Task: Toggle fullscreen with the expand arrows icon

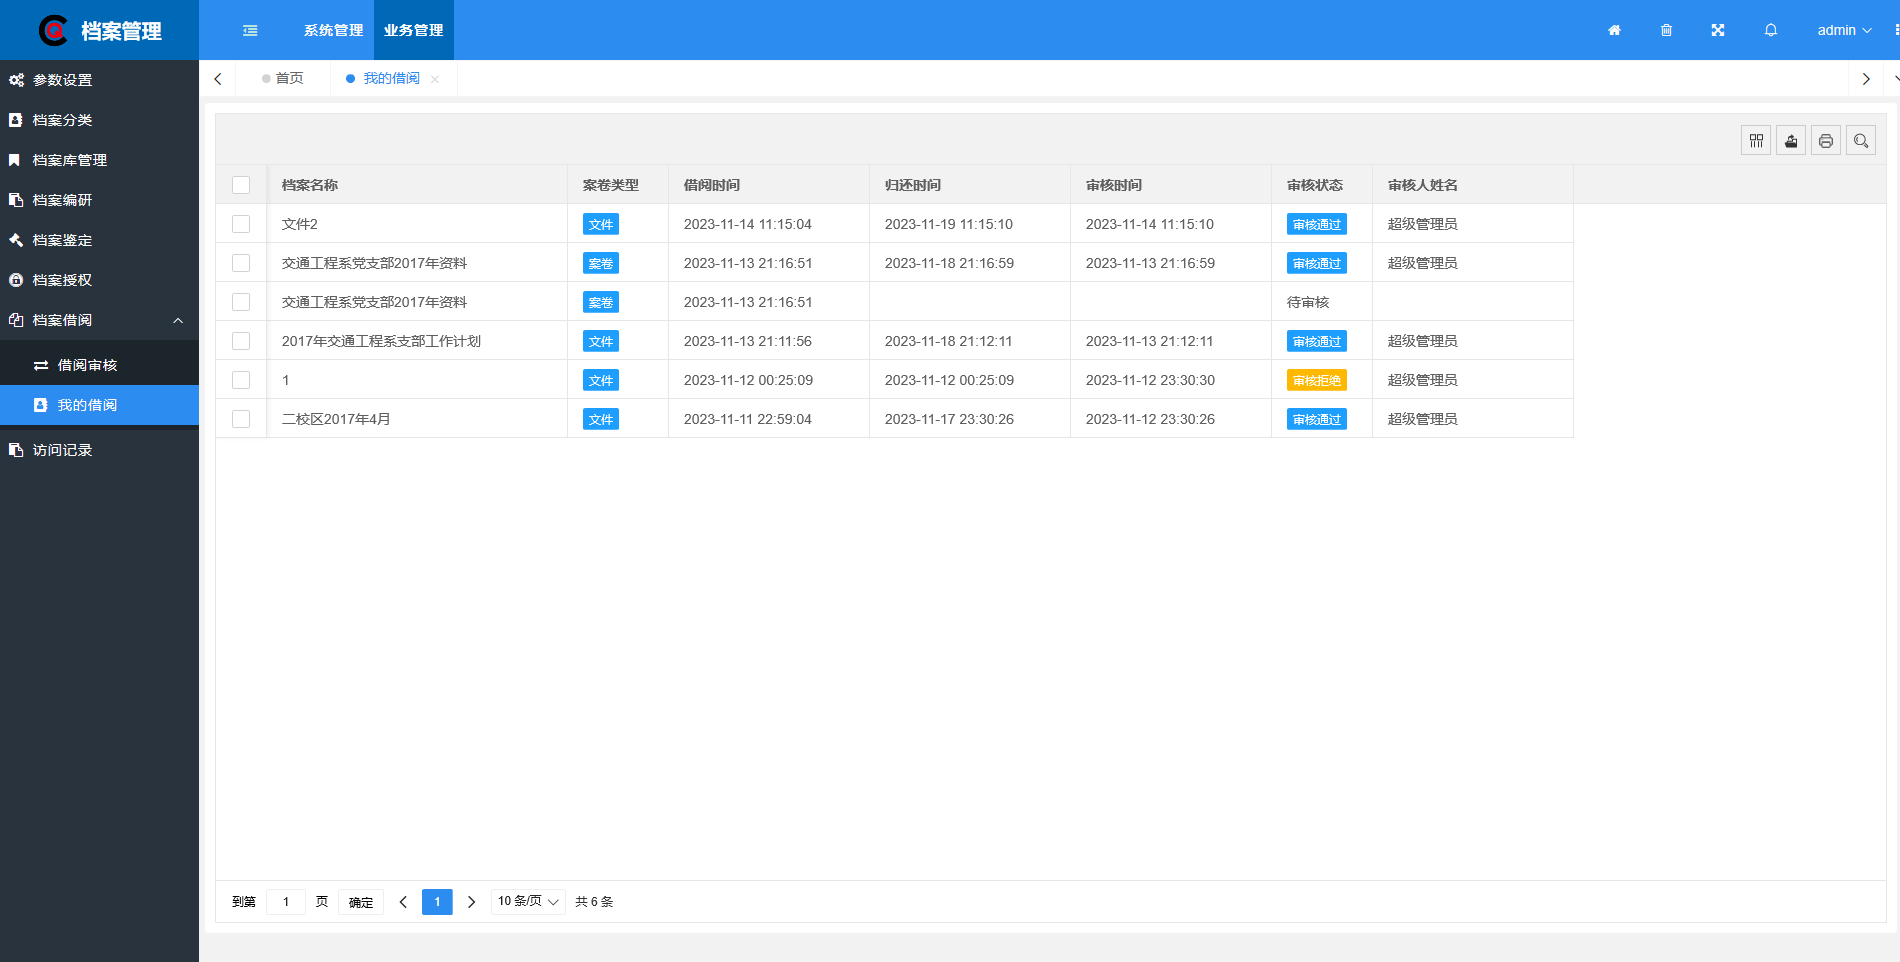Action: pyautogui.click(x=1718, y=30)
